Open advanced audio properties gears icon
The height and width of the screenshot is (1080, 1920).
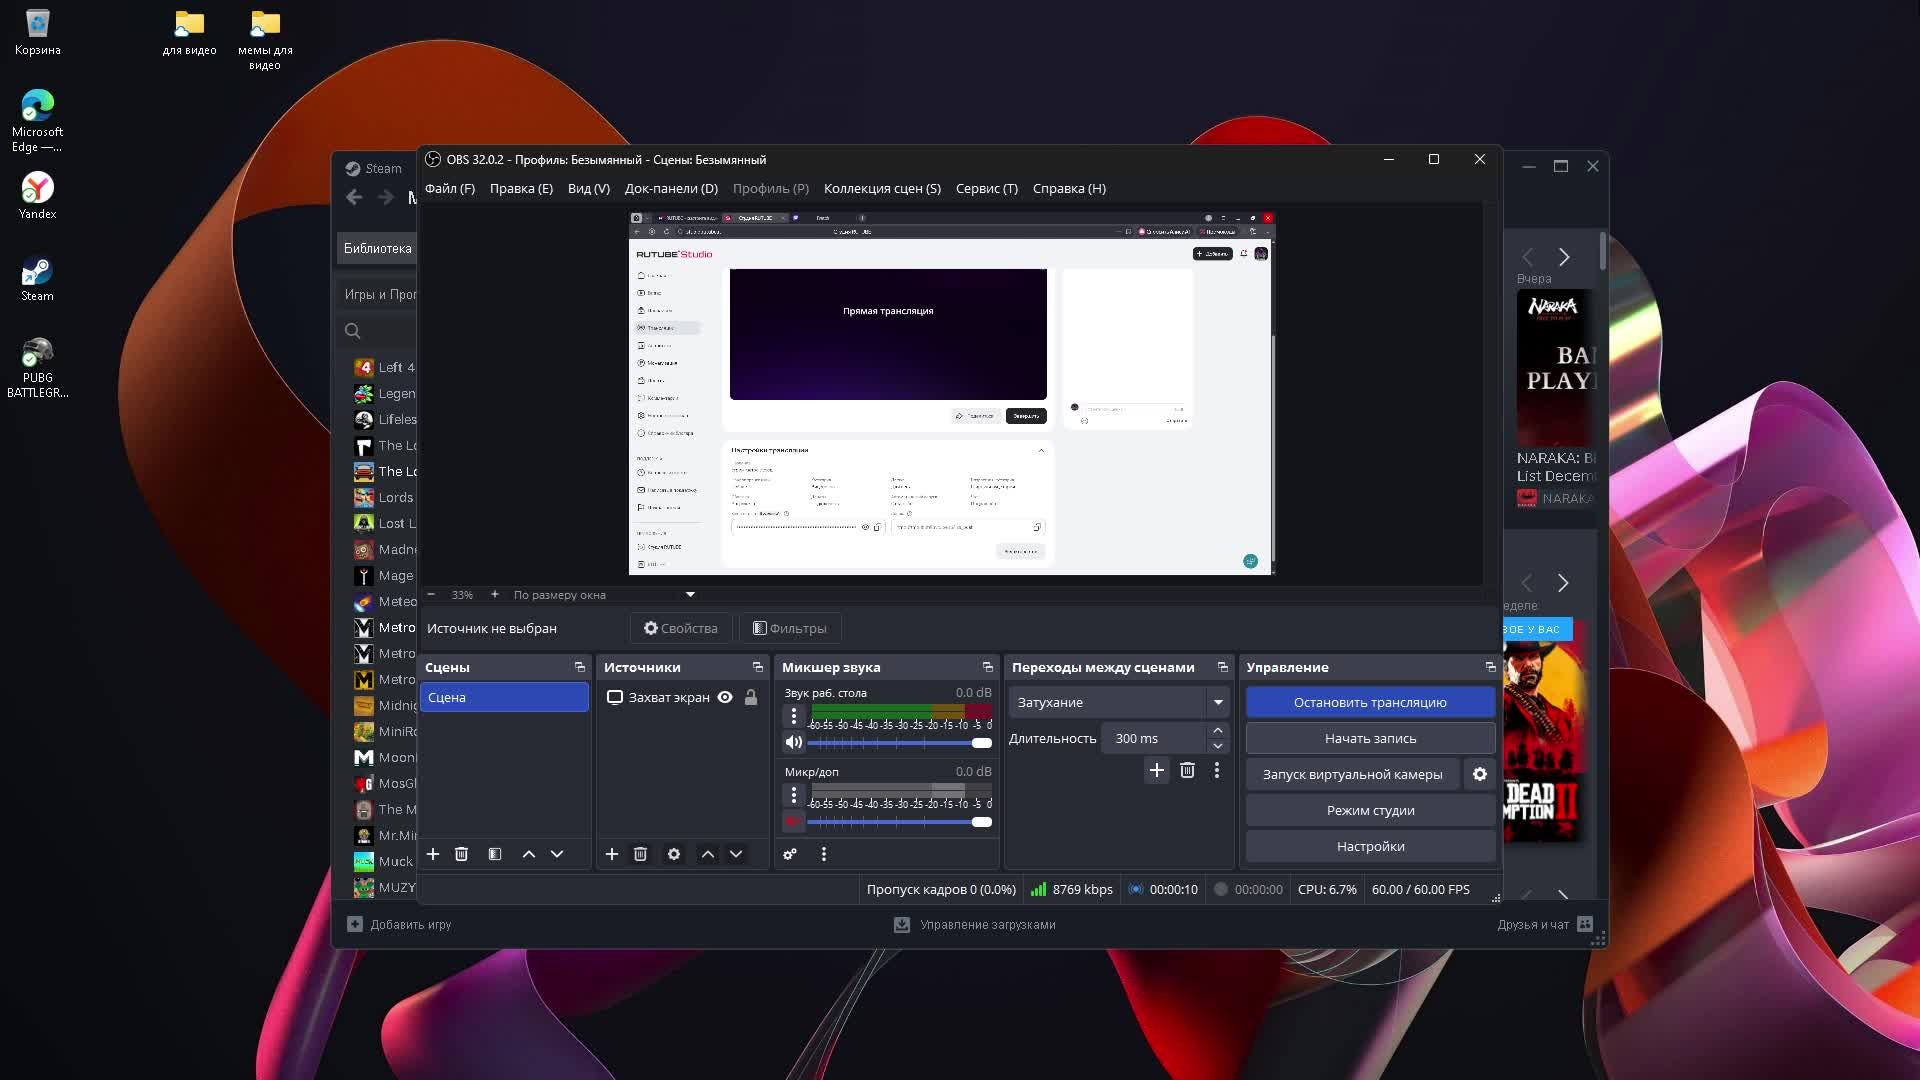pyautogui.click(x=790, y=854)
